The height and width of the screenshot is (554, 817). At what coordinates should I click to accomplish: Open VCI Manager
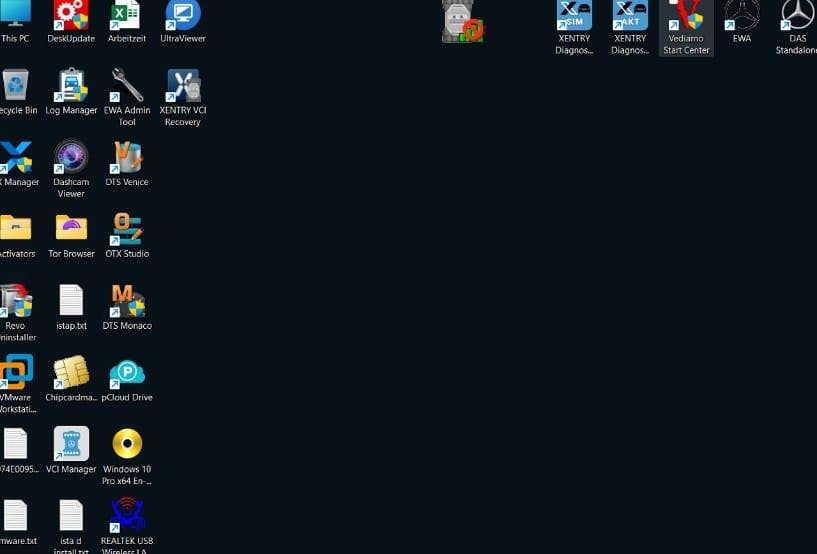pyautogui.click(x=71, y=451)
